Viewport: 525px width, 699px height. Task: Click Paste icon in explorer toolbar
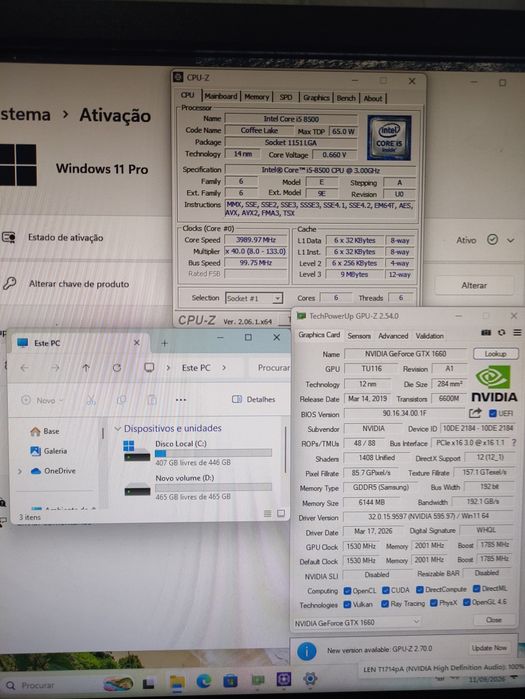[x=152, y=400]
